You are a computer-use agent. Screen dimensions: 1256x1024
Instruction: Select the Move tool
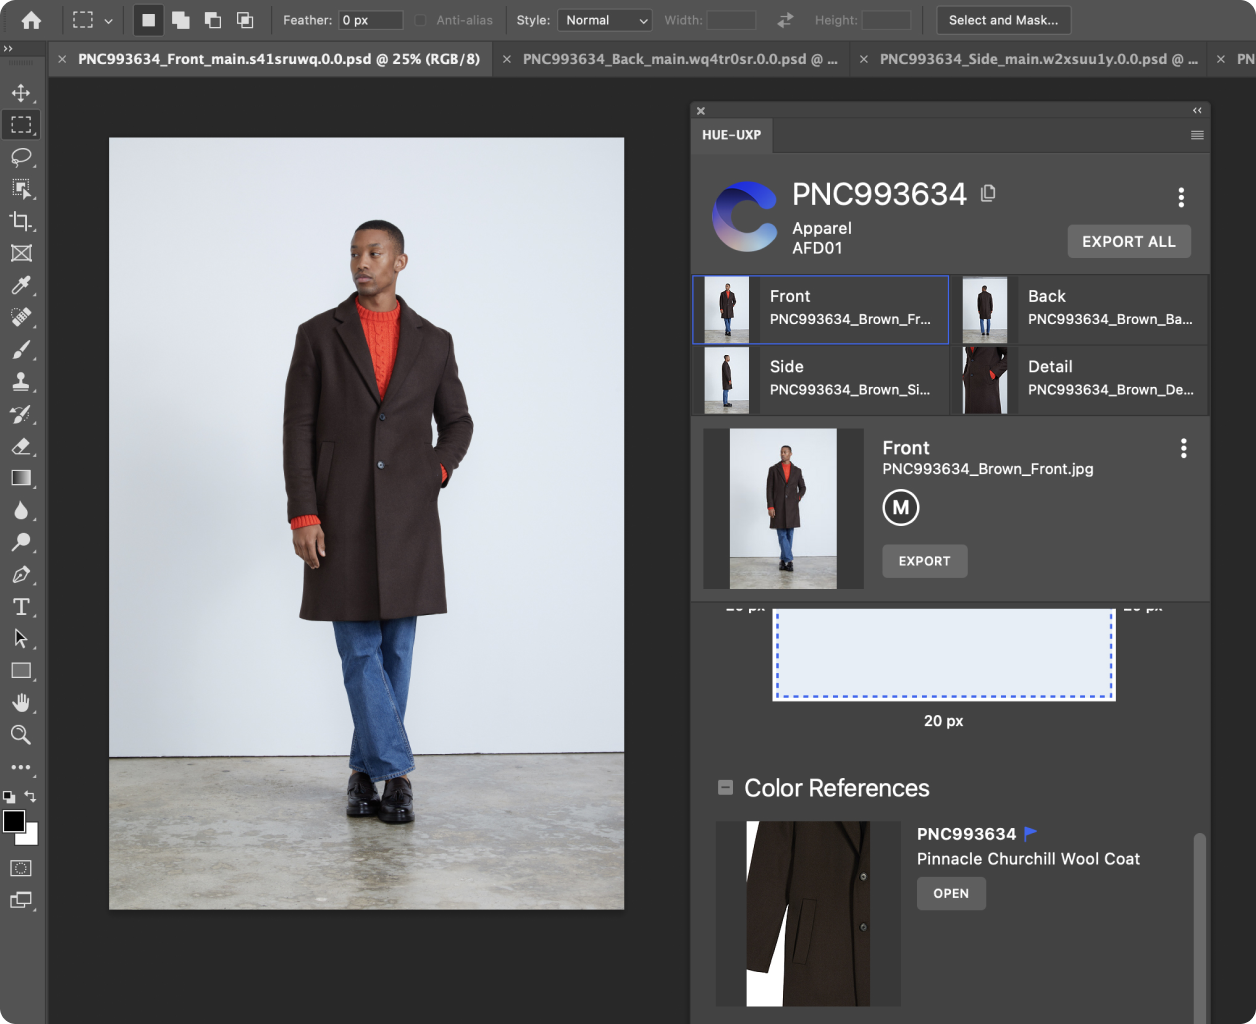coord(21,93)
